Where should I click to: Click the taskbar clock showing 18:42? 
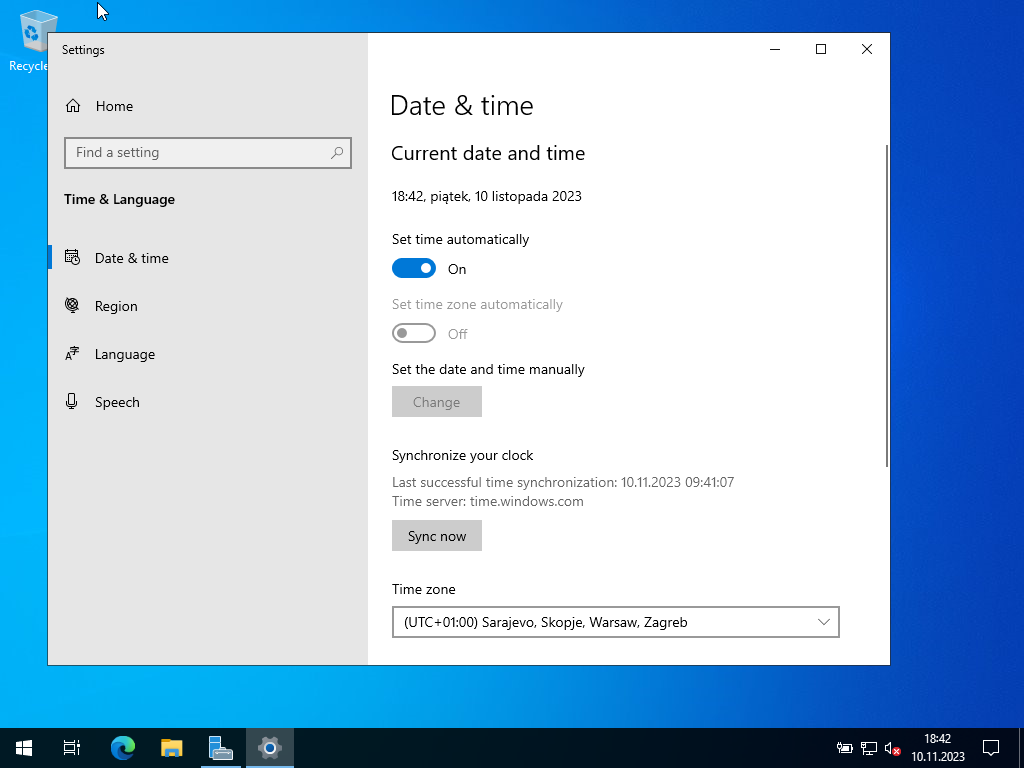point(938,748)
